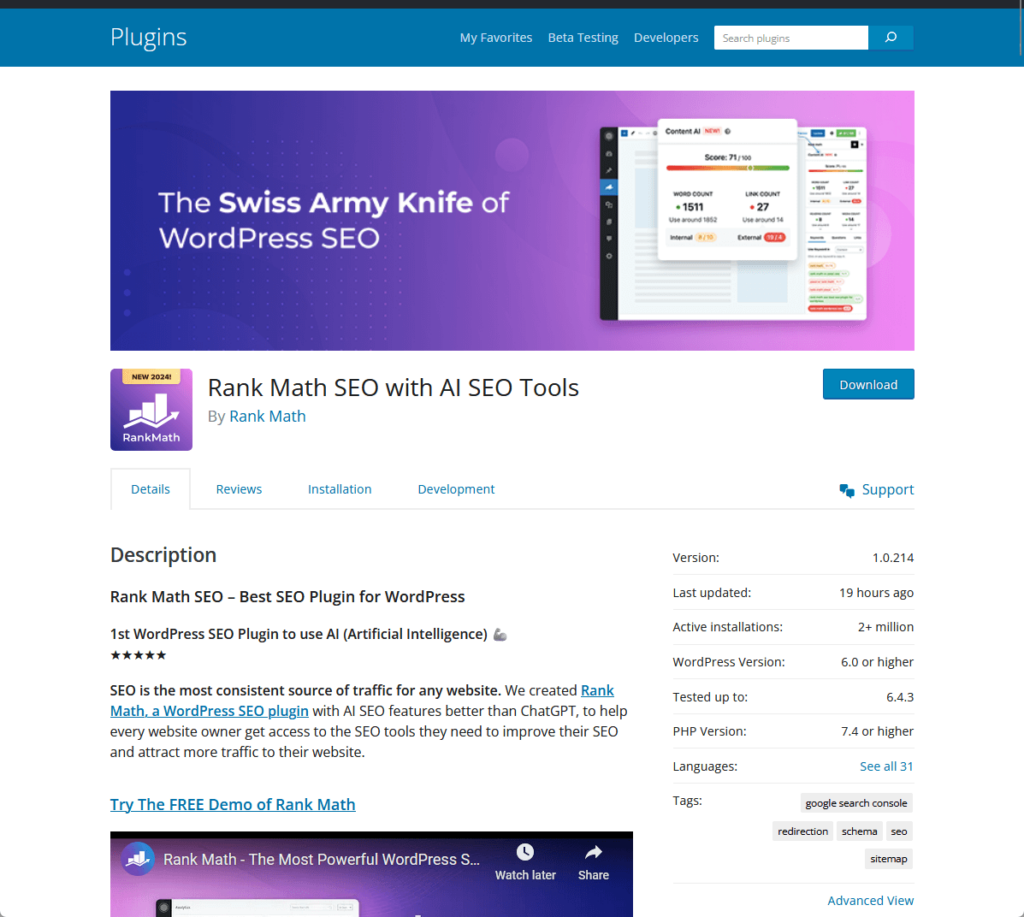This screenshot has width=1024, height=917.
Task: Click the plugin title Rank Math SEO with AI SEO Tools
Action: tap(393, 387)
